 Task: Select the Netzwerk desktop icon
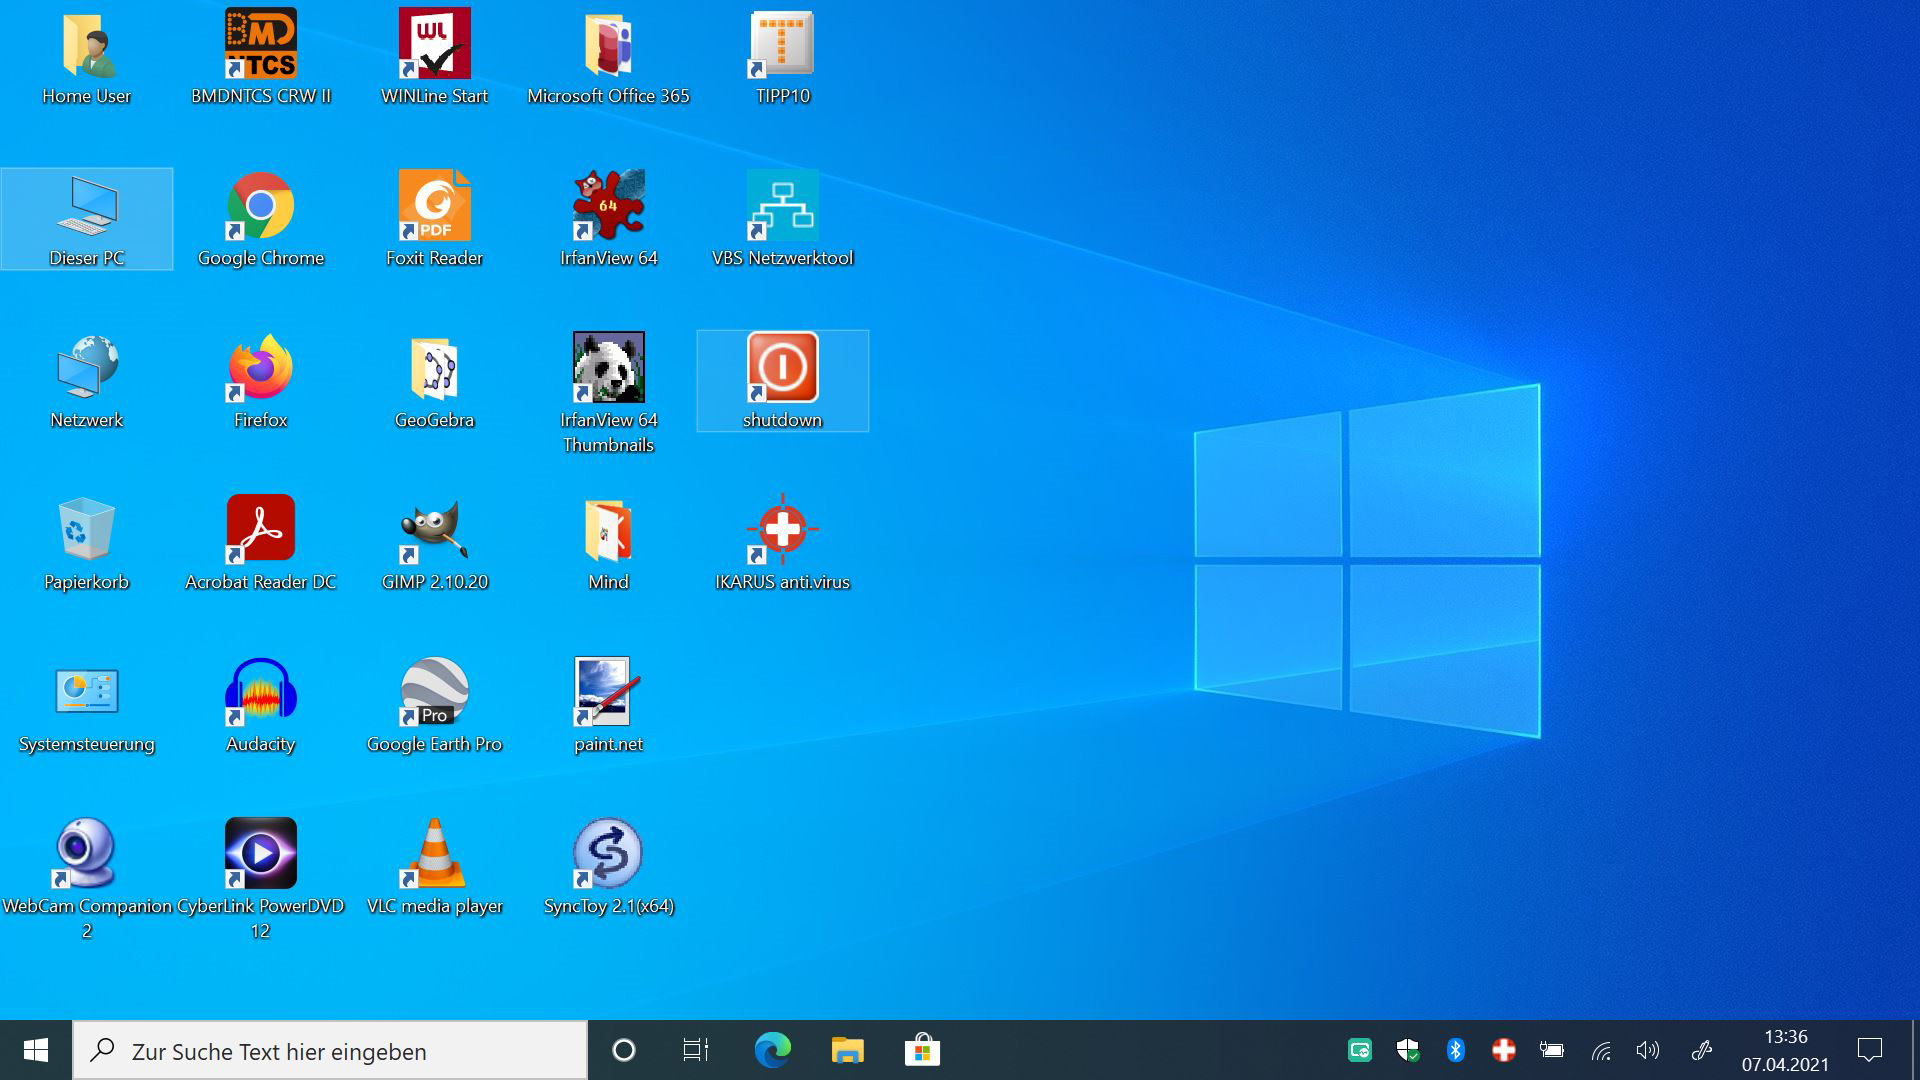[x=87, y=368]
